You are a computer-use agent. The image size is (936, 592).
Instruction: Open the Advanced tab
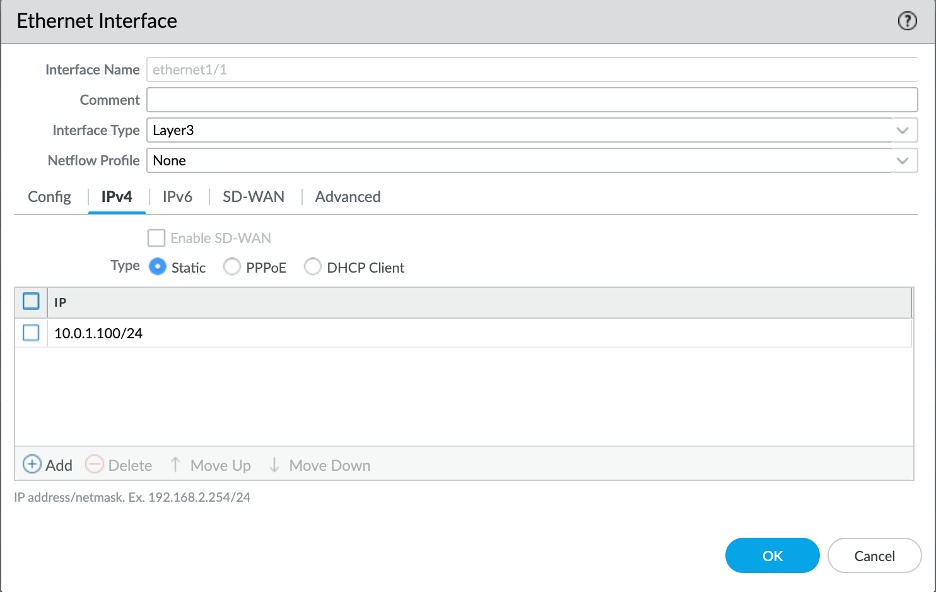coord(347,196)
